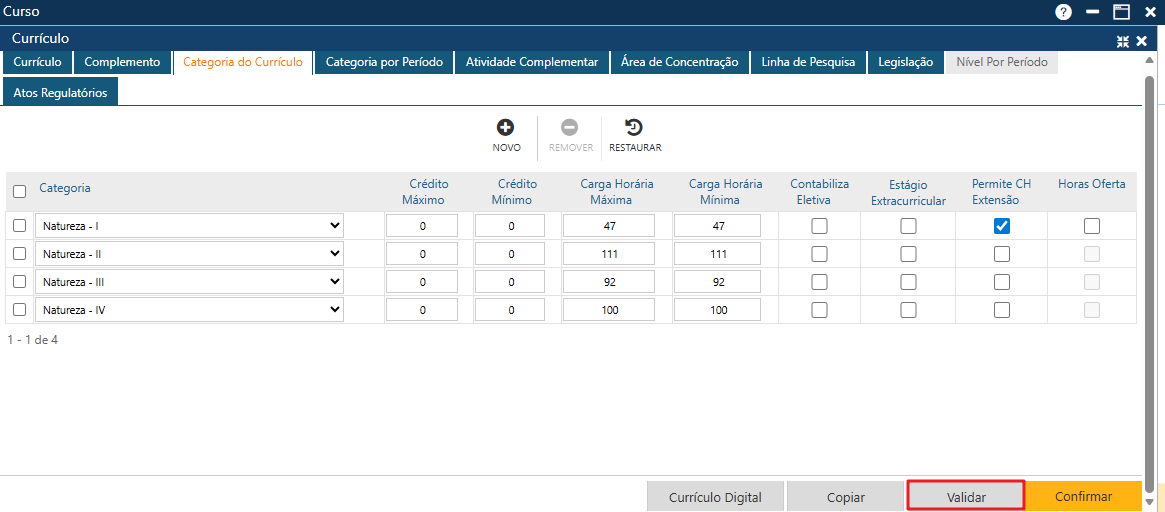
Task: Check Horas Oferta for Natureza - I
Action: coord(1091,226)
